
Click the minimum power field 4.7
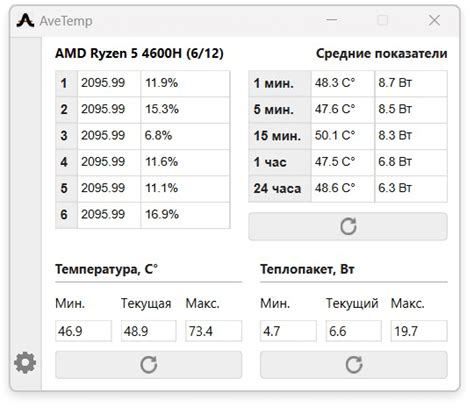(288, 331)
